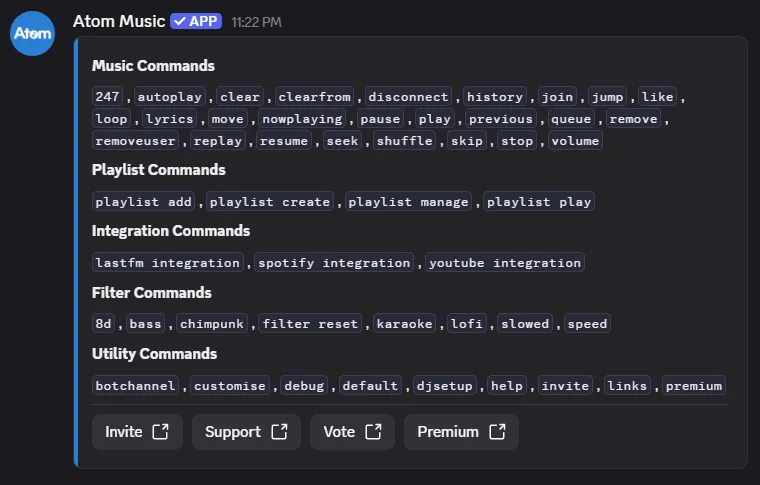Click the 'volume' command tag
760x485 pixels.
(575, 141)
